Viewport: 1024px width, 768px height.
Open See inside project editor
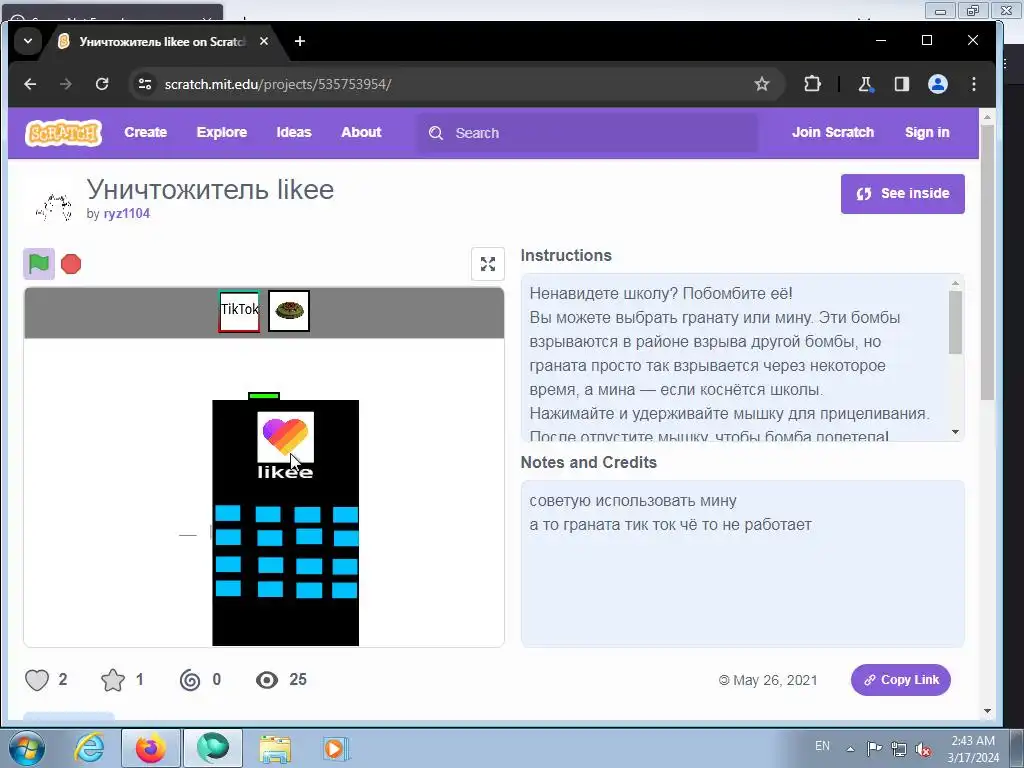(903, 194)
